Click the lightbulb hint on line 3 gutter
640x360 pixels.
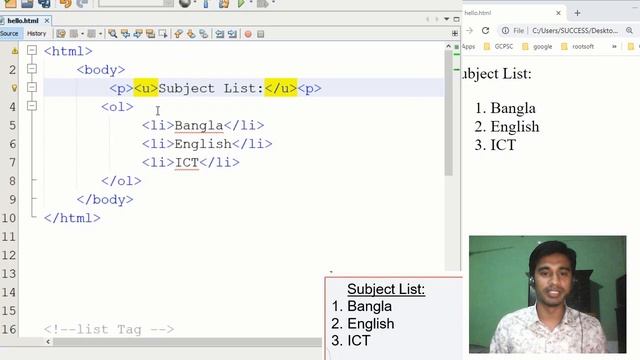(x=15, y=88)
